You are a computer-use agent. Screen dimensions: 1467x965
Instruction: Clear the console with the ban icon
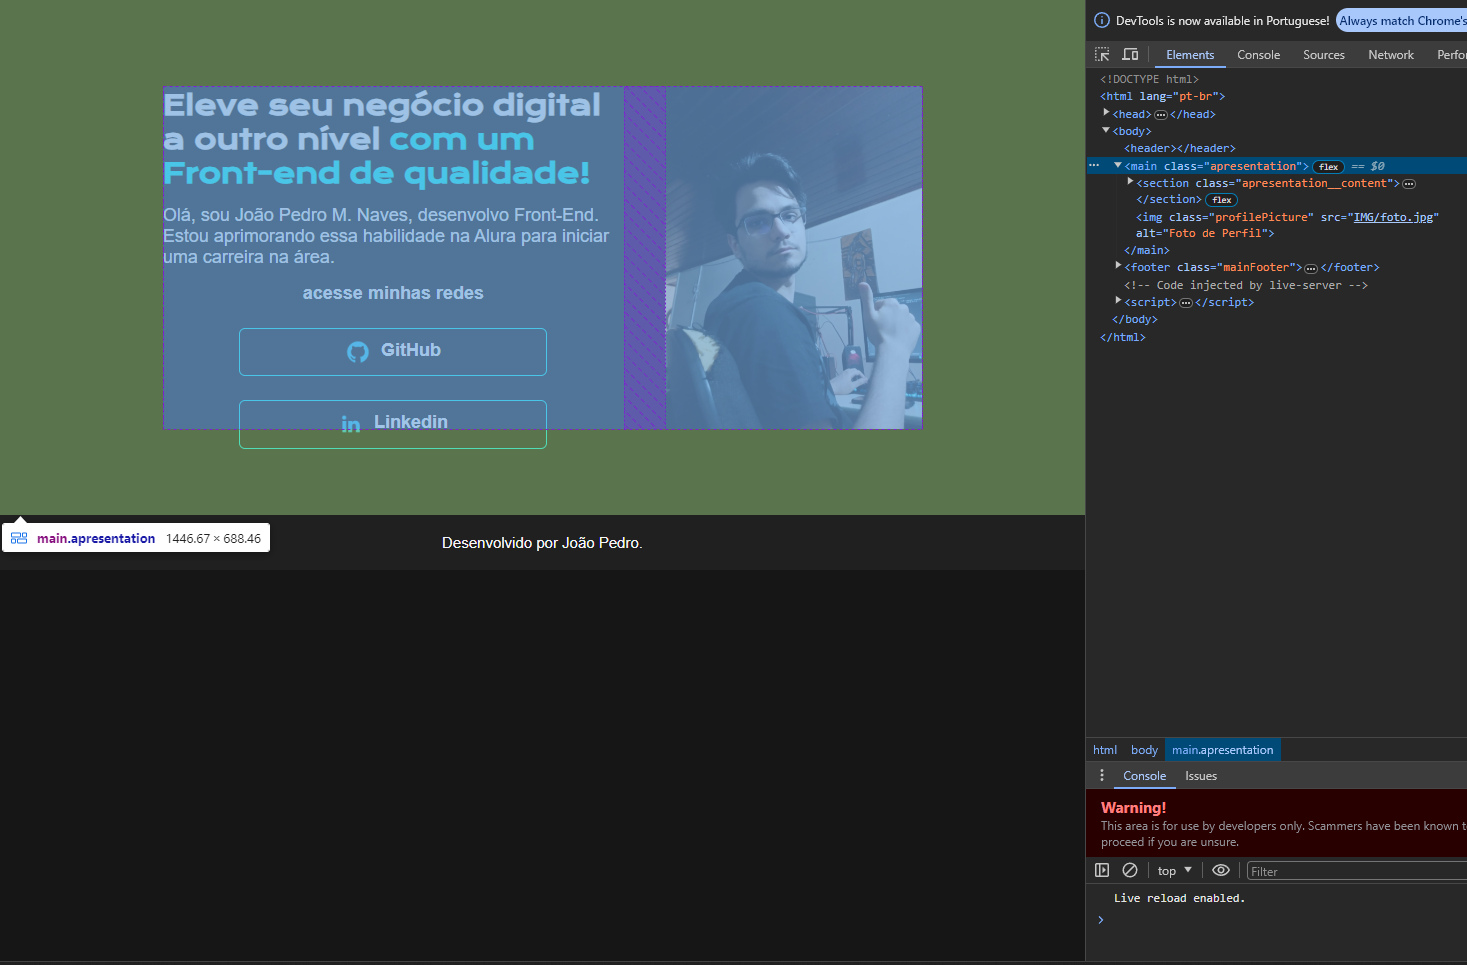[1130, 870]
